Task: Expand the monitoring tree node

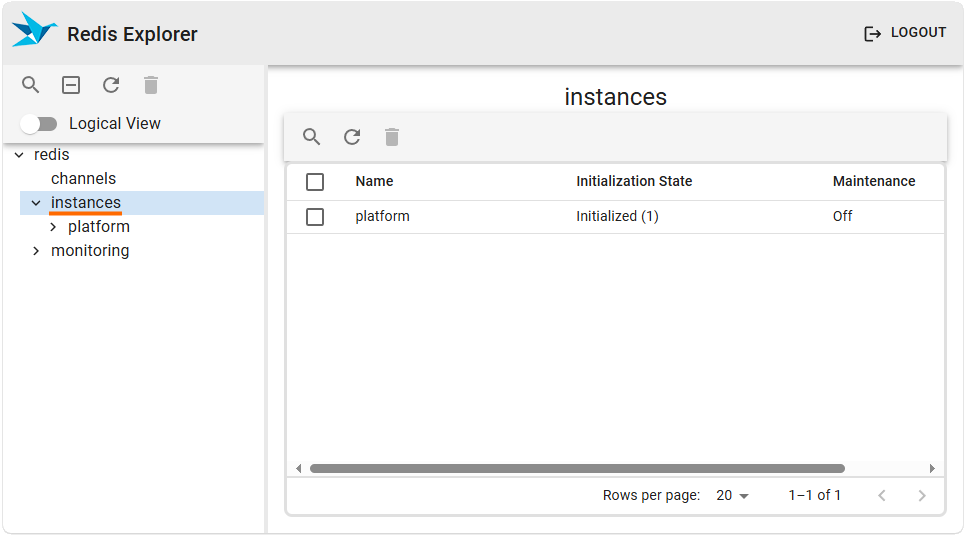Action: pyautogui.click(x=36, y=251)
